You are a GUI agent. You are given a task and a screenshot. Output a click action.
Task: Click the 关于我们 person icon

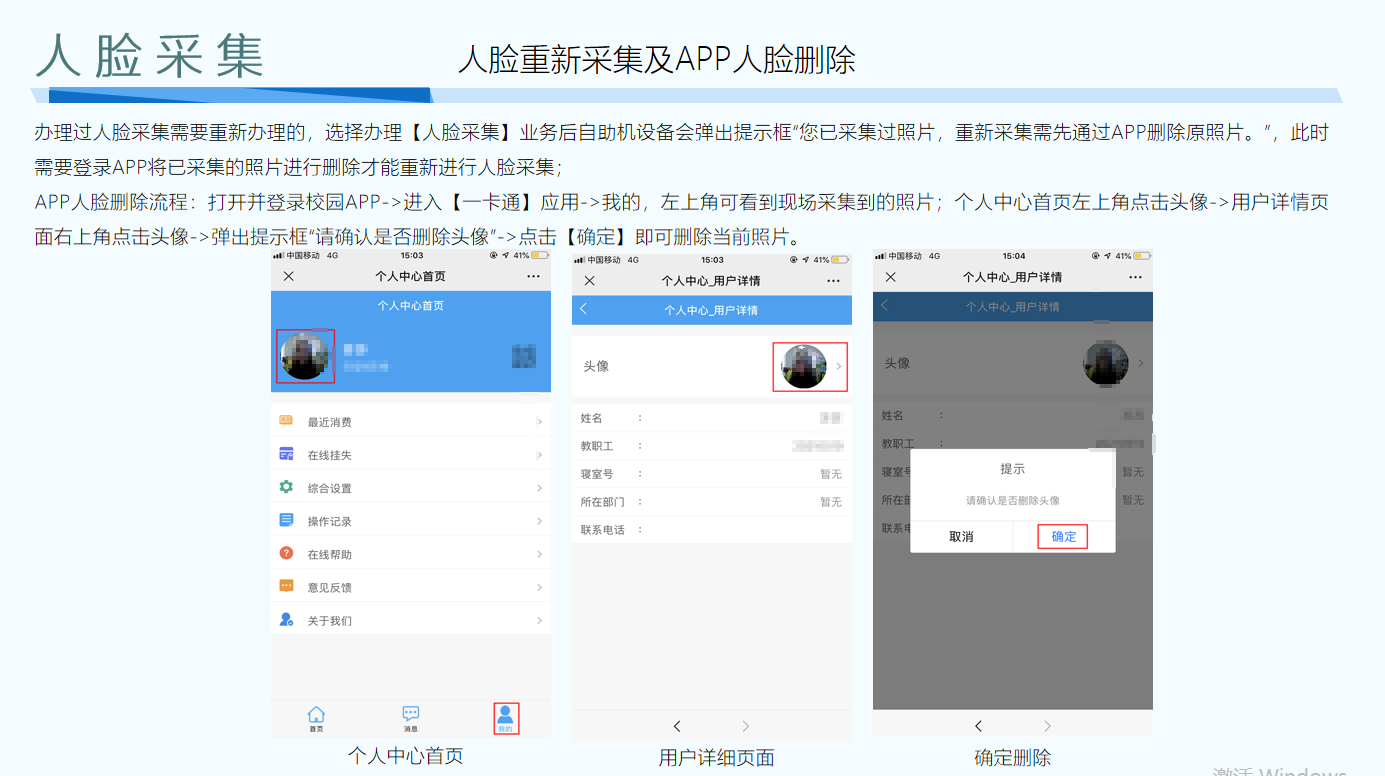(286, 620)
